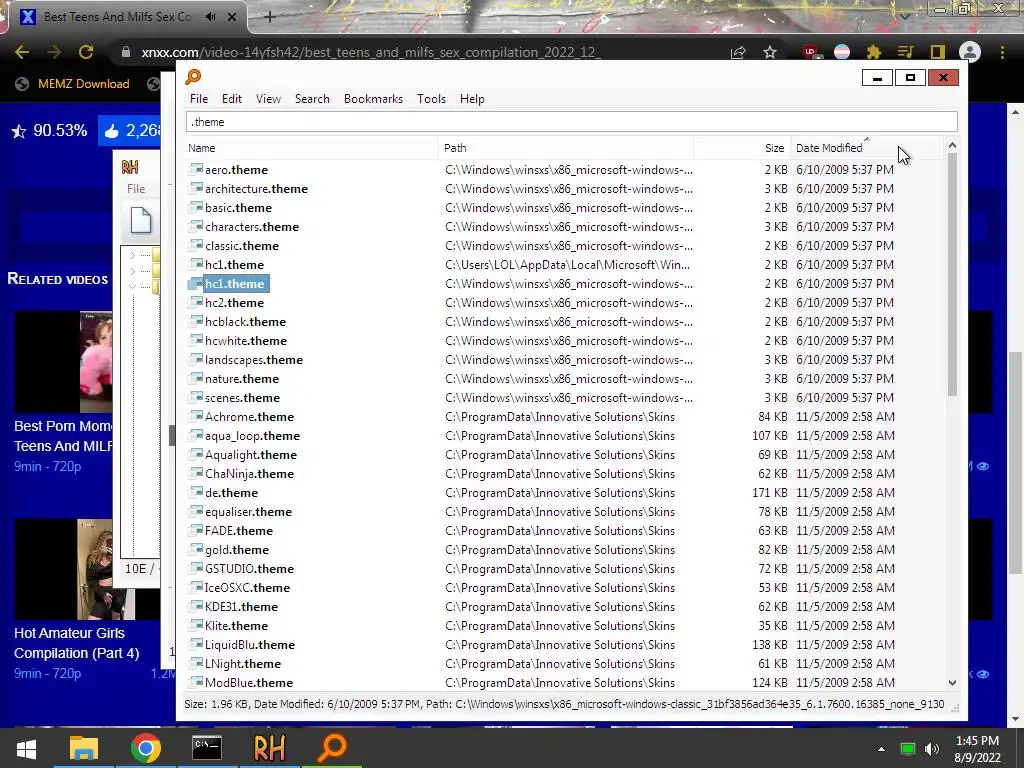Open File Explorer from taskbar
The width and height of the screenshot is (1024, 768).
pyautogui.click(x=84, y=748)
